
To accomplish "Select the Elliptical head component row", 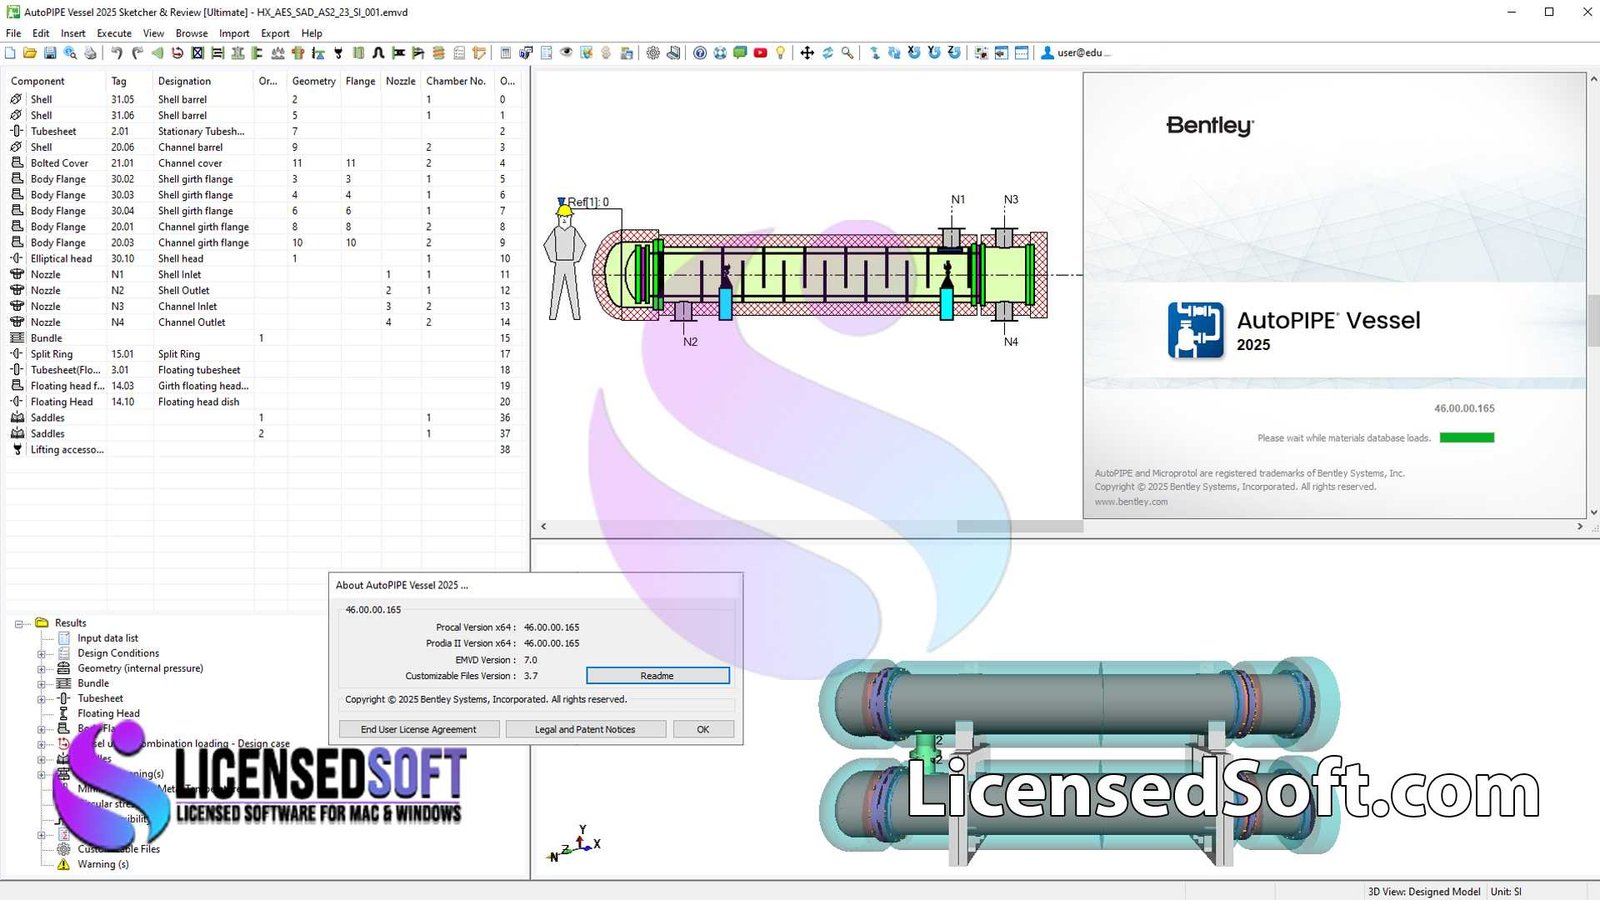I will click(264, 259).
